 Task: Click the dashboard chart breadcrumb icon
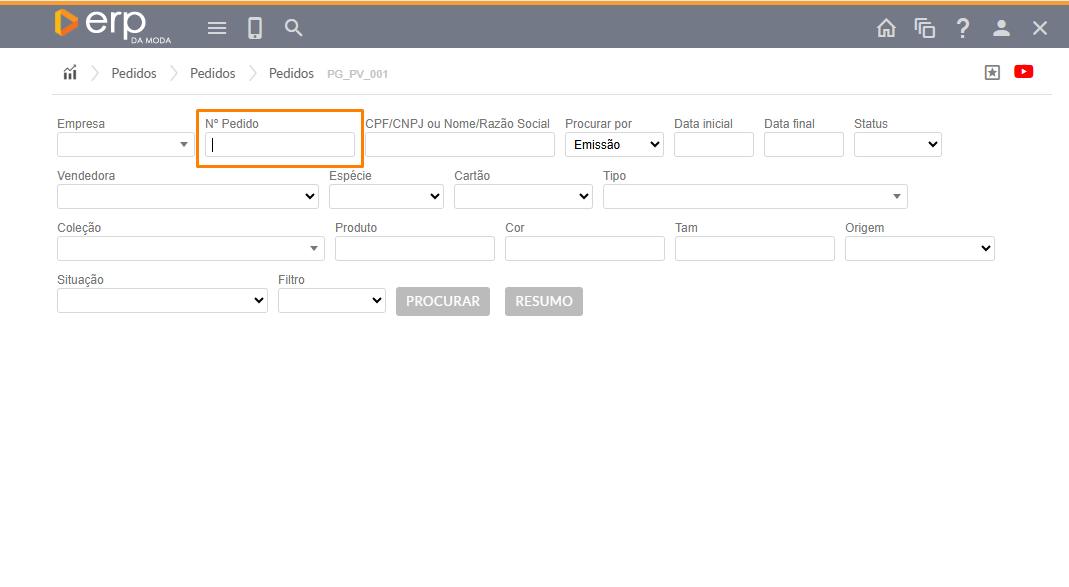point(70,73)
